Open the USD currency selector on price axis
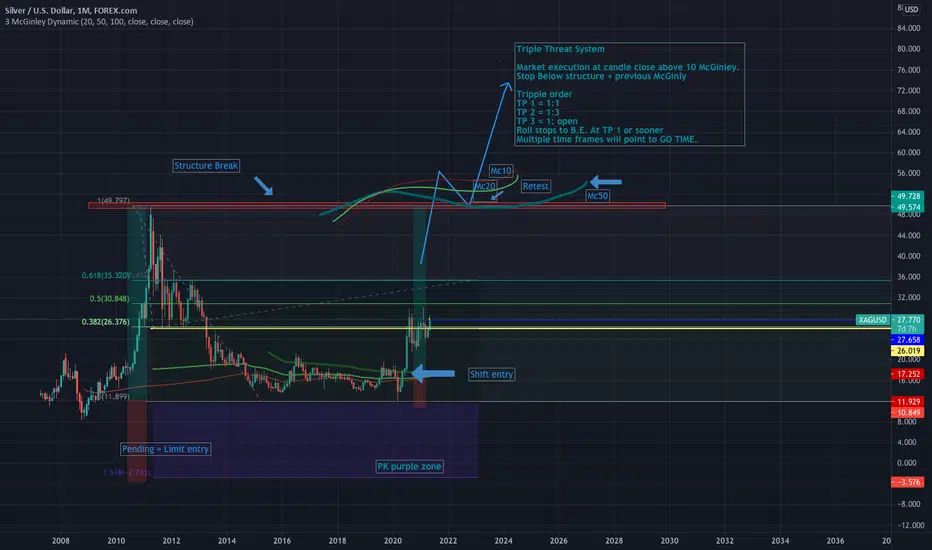 click(911, 9)
